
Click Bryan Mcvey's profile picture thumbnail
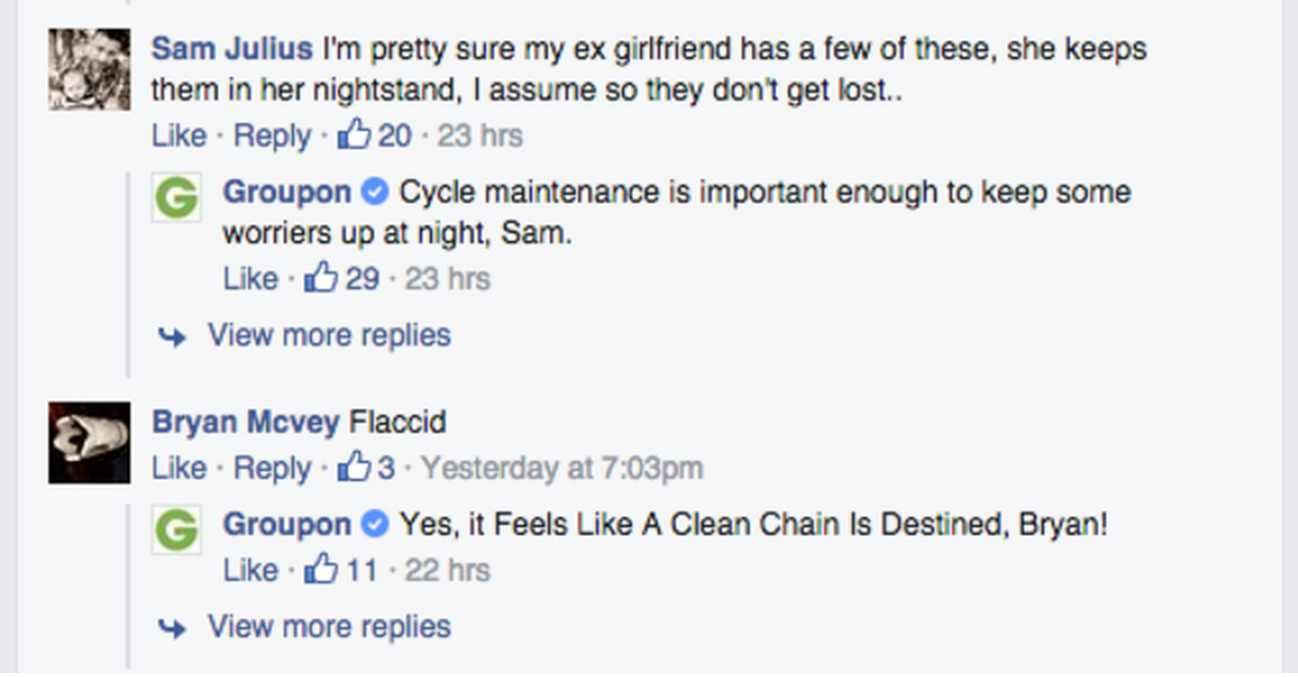[89, 442]
